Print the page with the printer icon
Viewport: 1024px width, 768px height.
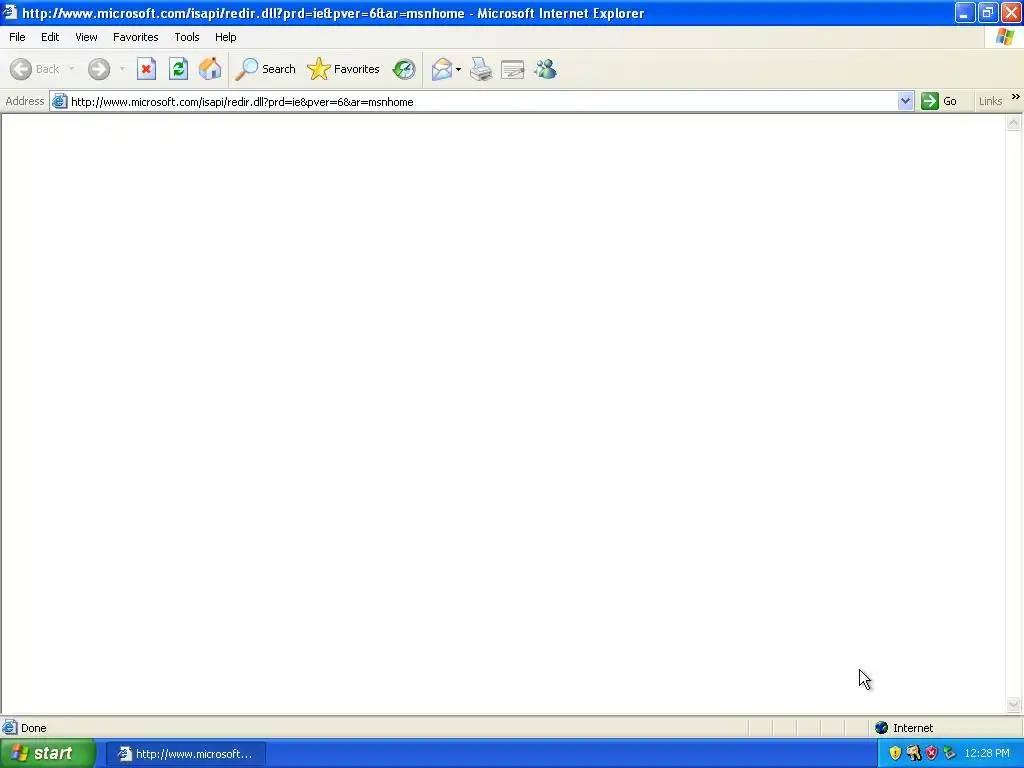(481, 69)
